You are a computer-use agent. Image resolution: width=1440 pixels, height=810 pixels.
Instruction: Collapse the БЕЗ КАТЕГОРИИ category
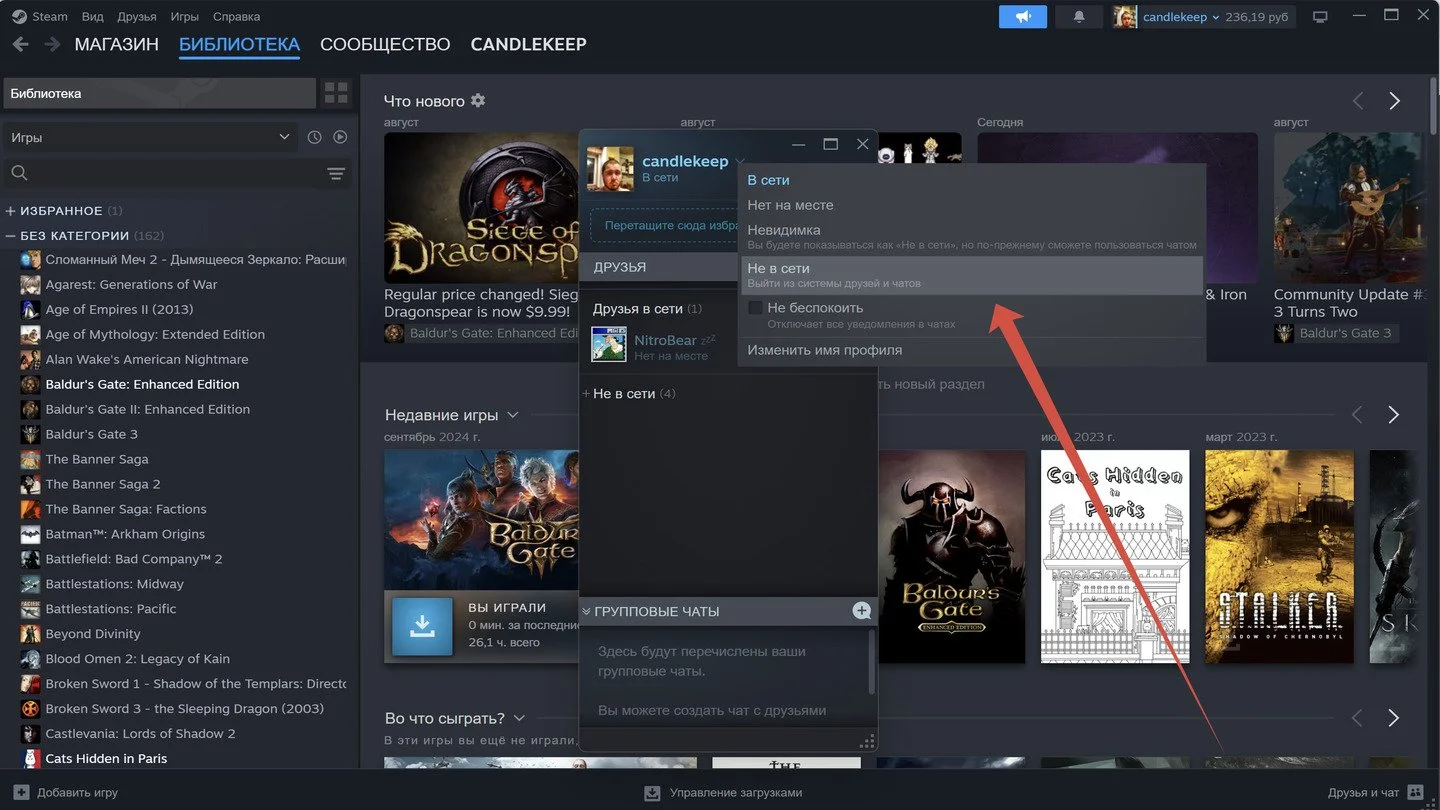coord(11,236)
